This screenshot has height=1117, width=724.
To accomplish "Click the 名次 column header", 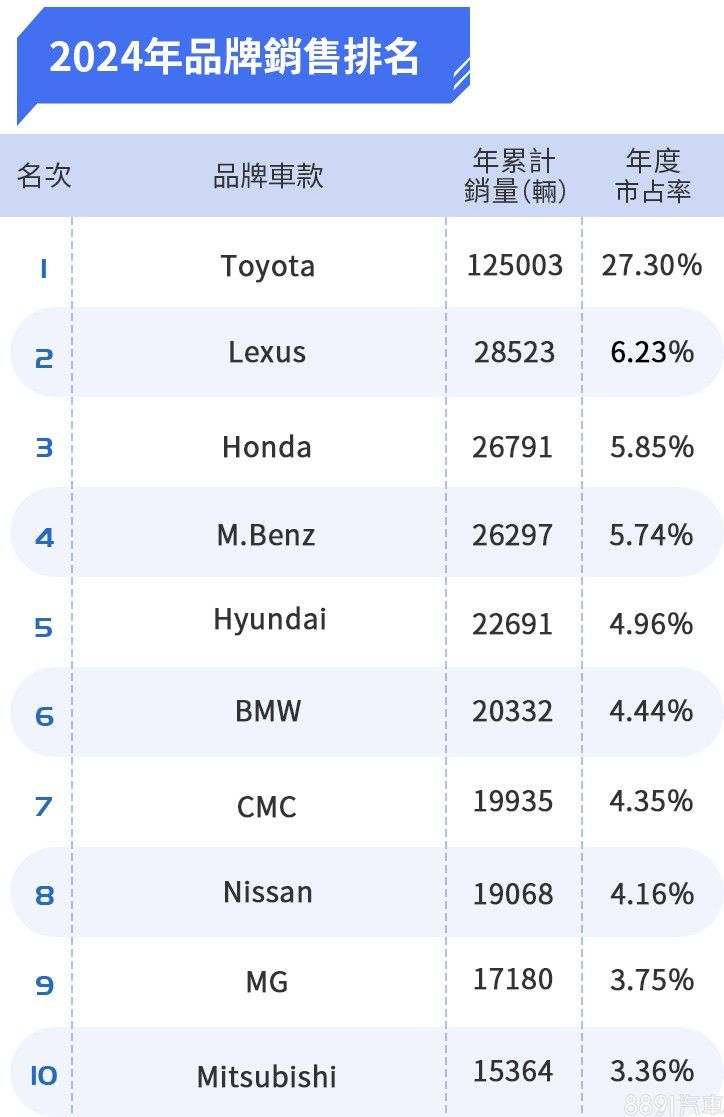I will coord(44,176).
